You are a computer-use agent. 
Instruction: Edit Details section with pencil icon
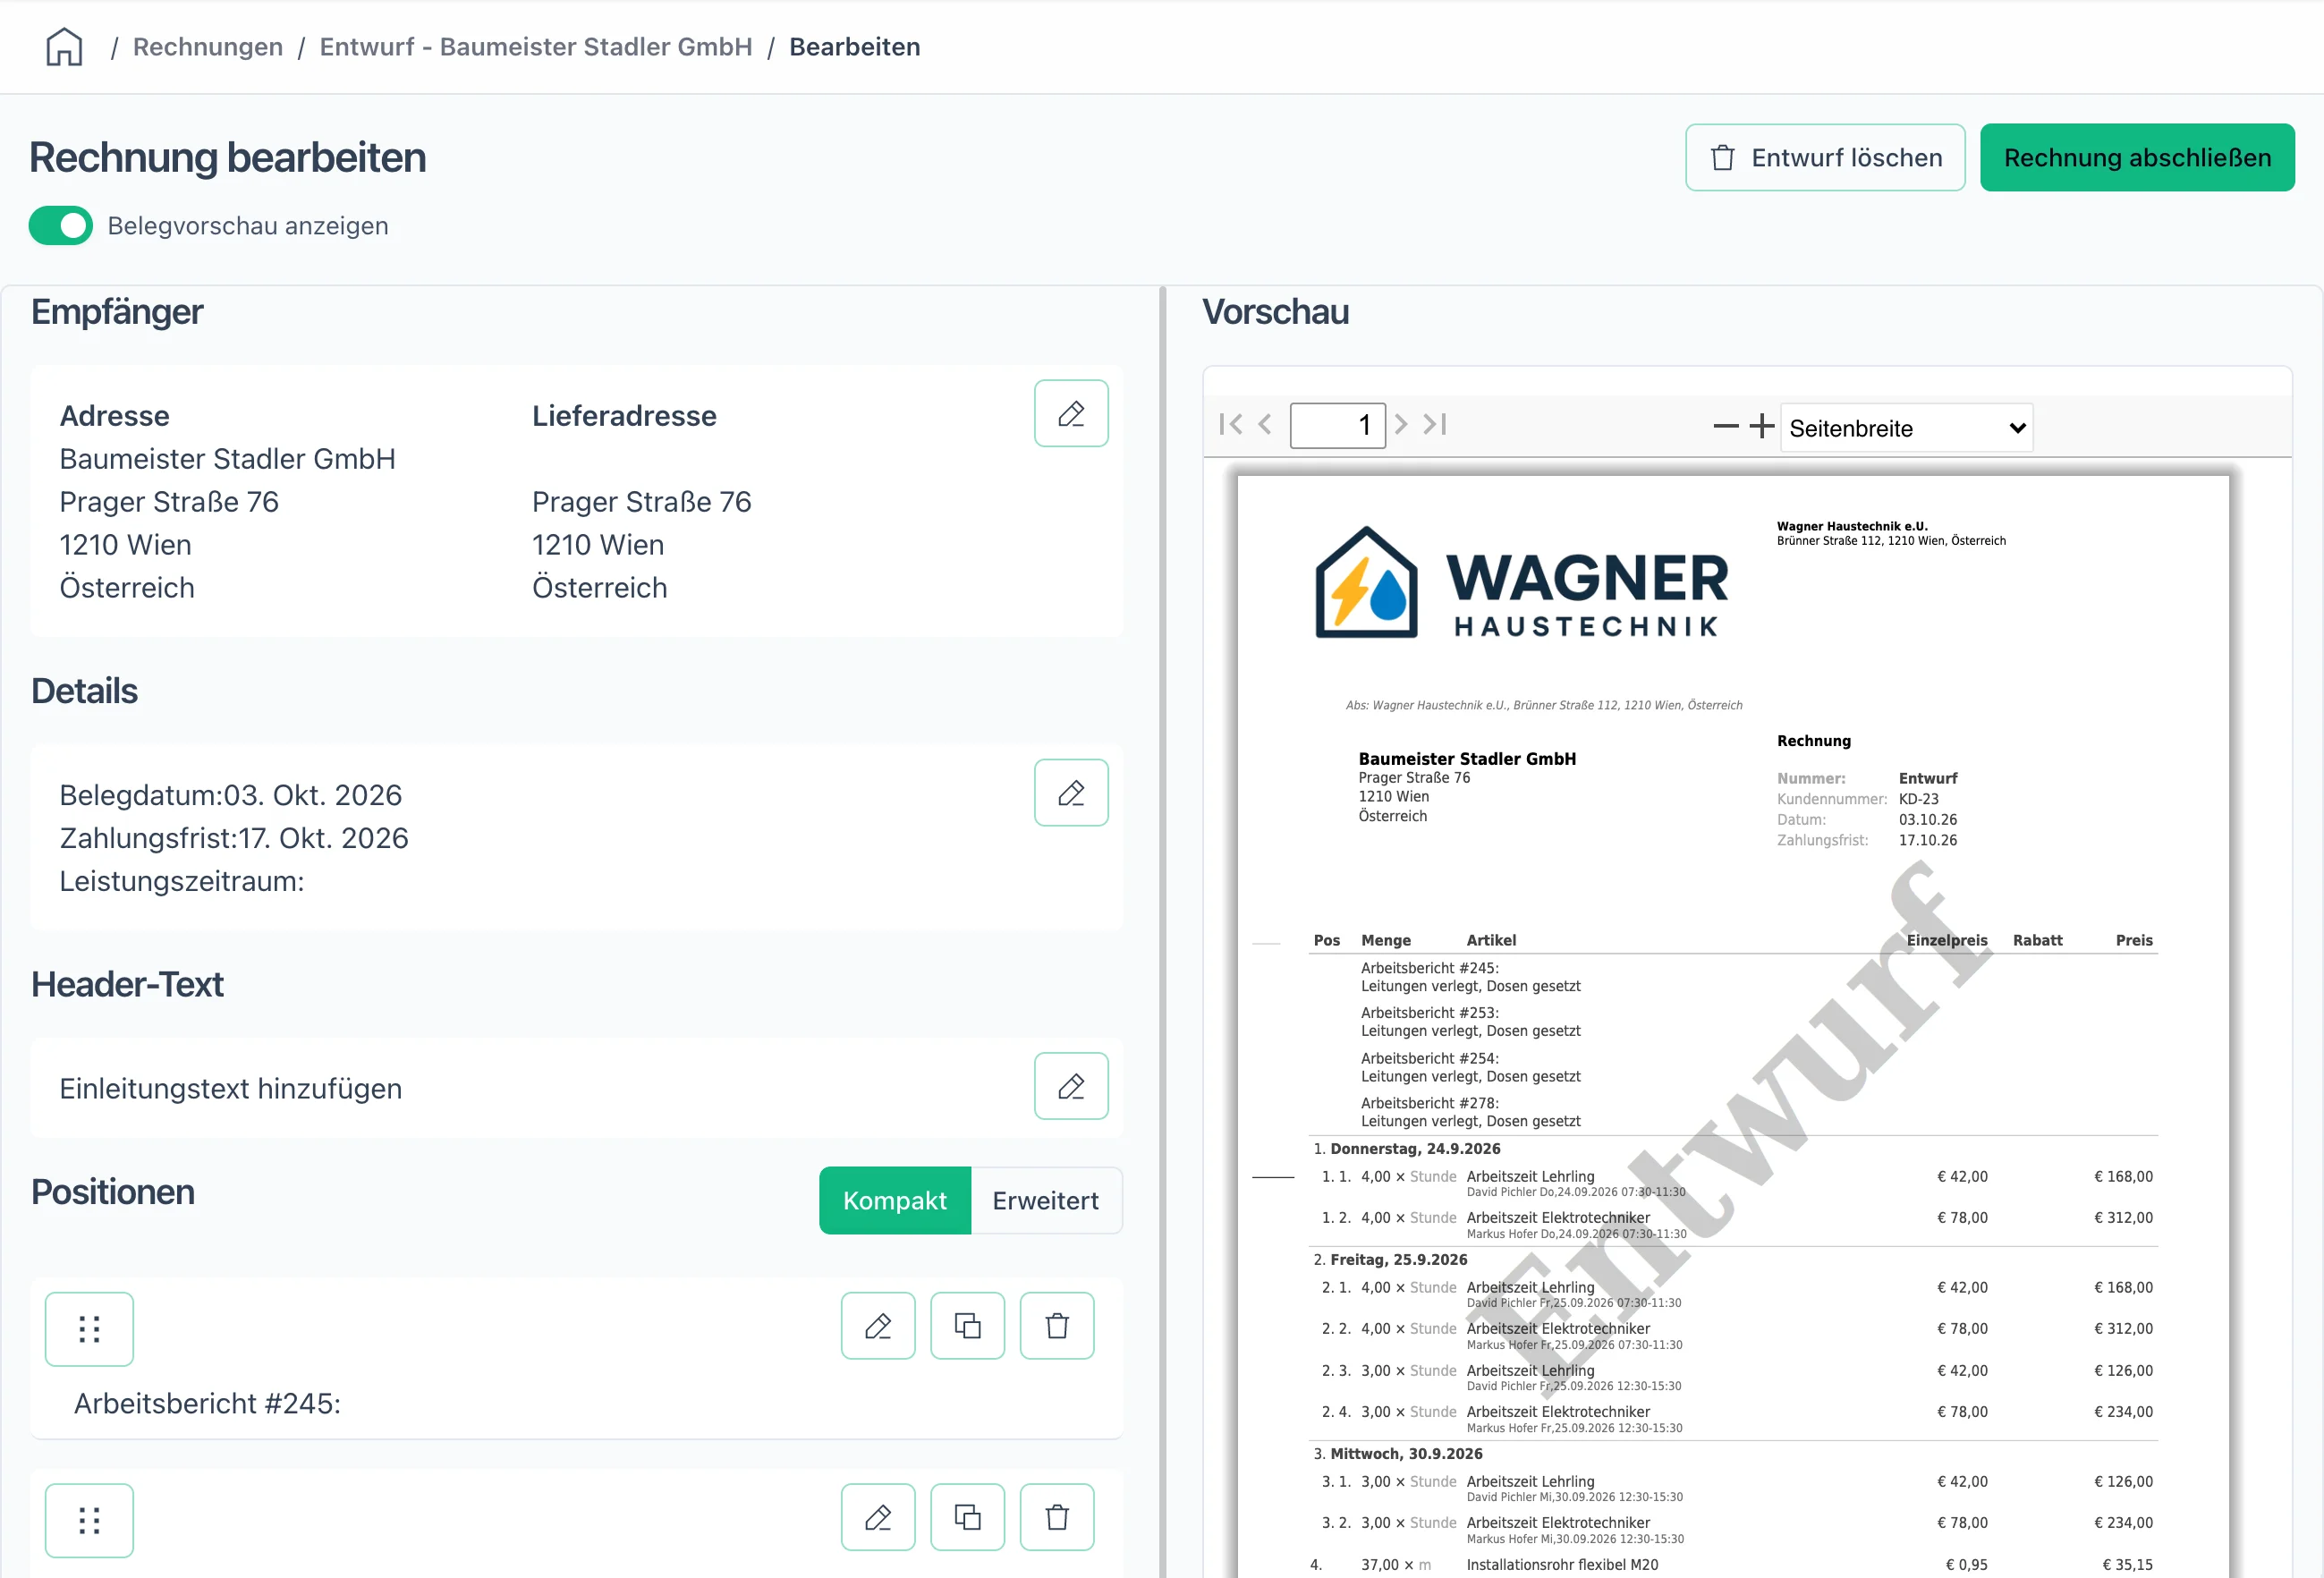pyautogui.click(x=1071, y=793)
